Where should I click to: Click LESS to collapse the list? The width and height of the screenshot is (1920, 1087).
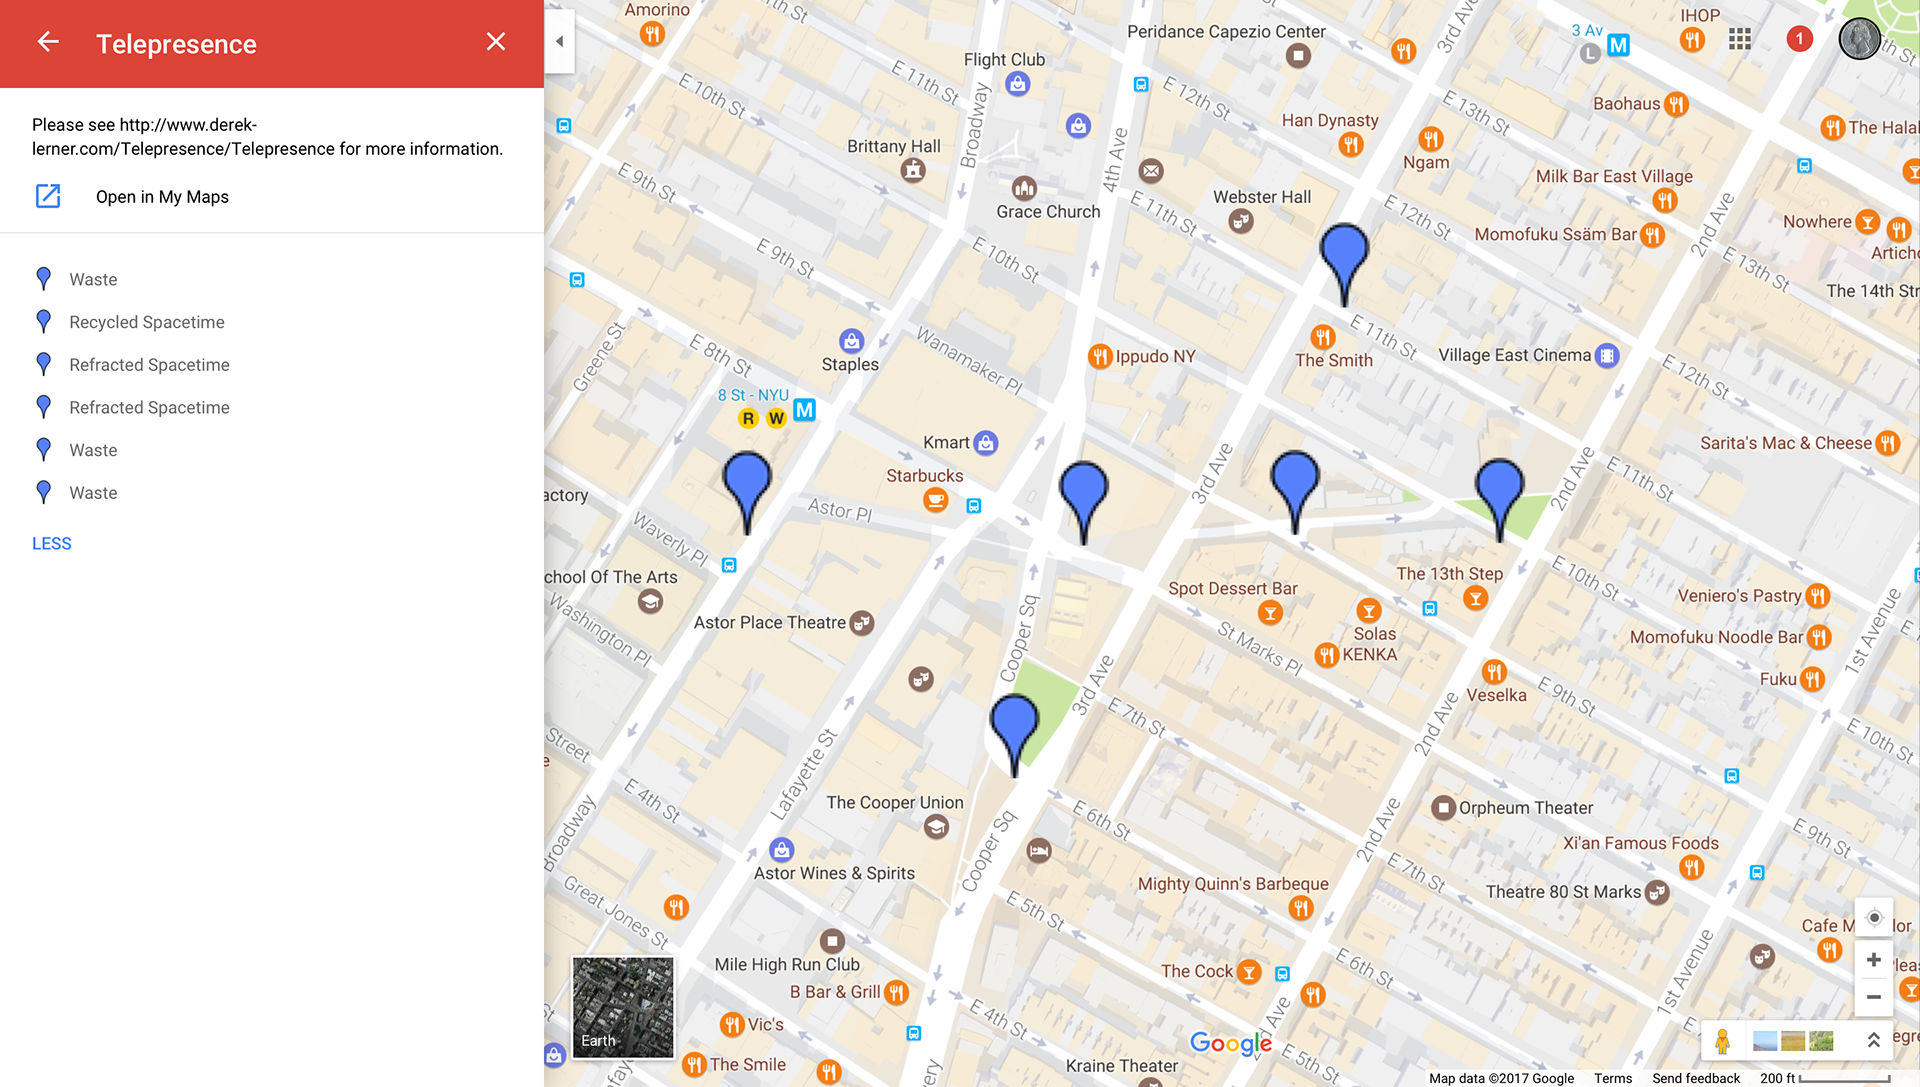click(52, 544)
